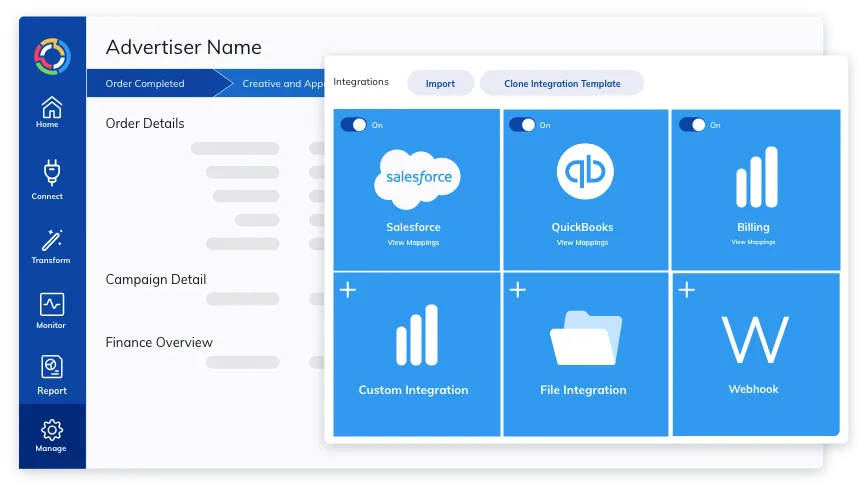
Task: Toggle off the Billing integration switch
Action: (x=692, y=125)
